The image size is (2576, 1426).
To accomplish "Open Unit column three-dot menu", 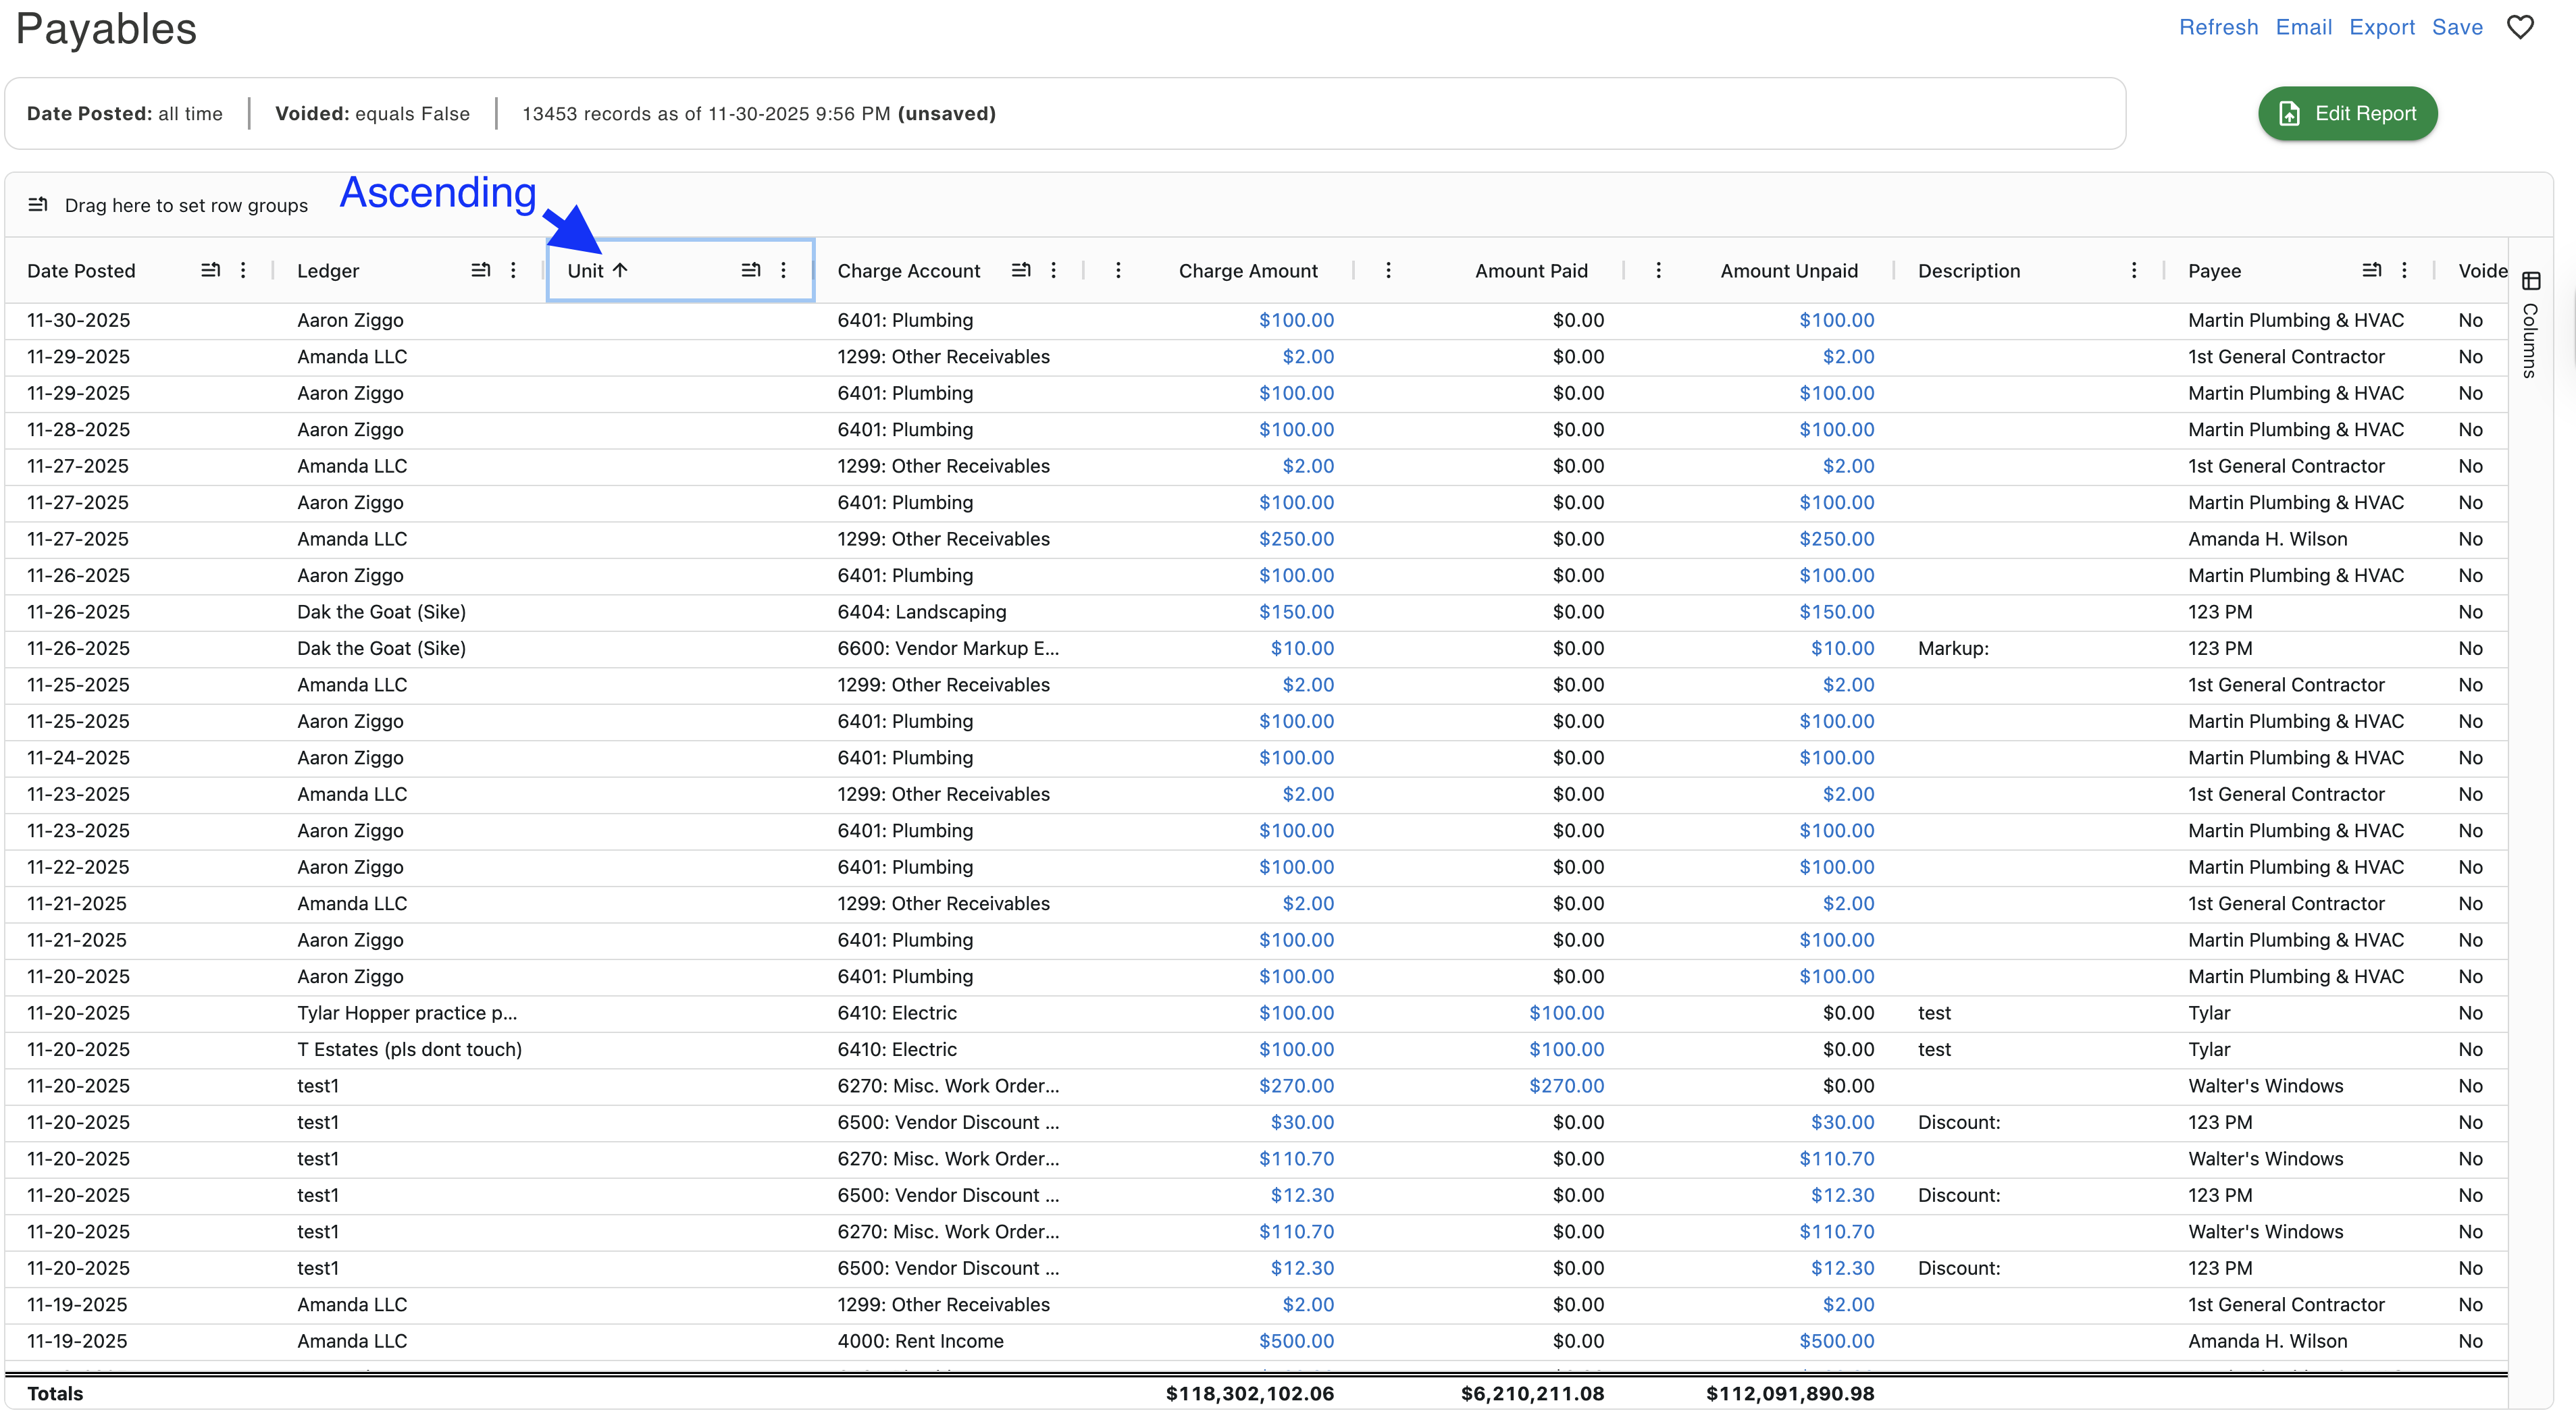I will click(783, 270).
